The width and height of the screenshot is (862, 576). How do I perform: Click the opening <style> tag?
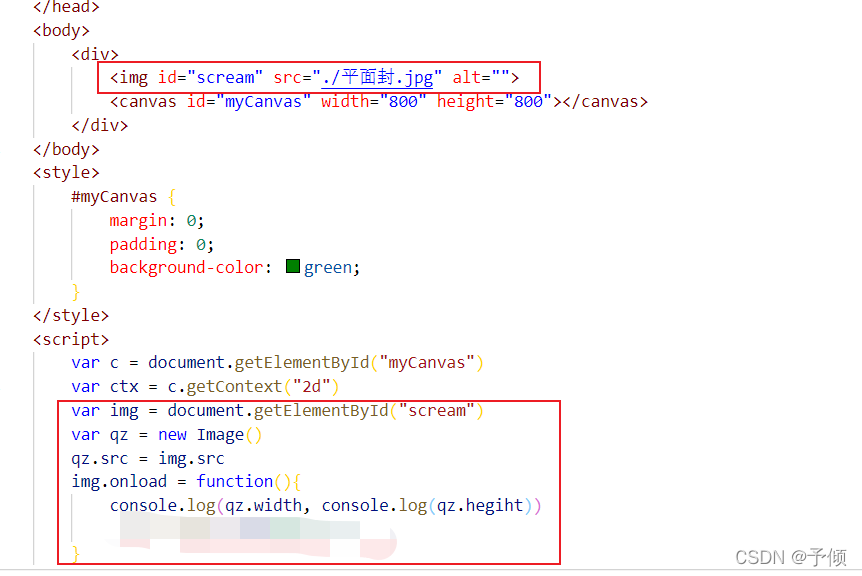[66, 173]
